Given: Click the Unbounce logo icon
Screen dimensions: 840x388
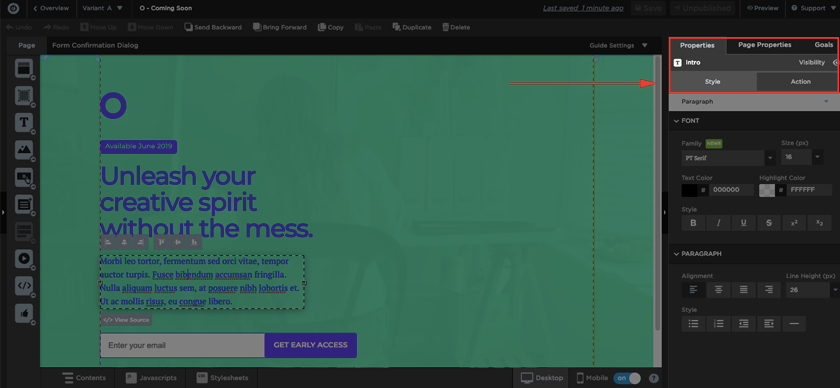Looking at the screenshot, I should 13,8.
